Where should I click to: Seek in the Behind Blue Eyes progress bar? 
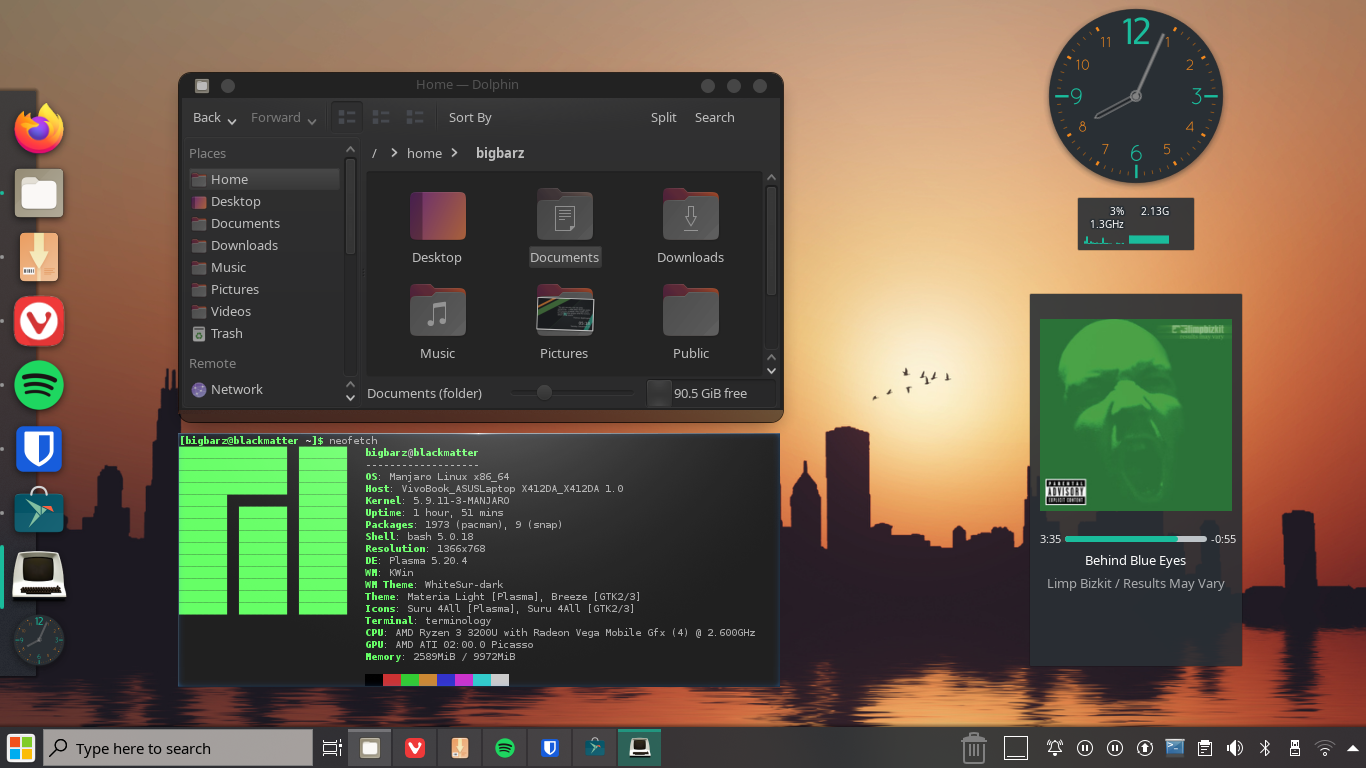[x=1136, y=539]
